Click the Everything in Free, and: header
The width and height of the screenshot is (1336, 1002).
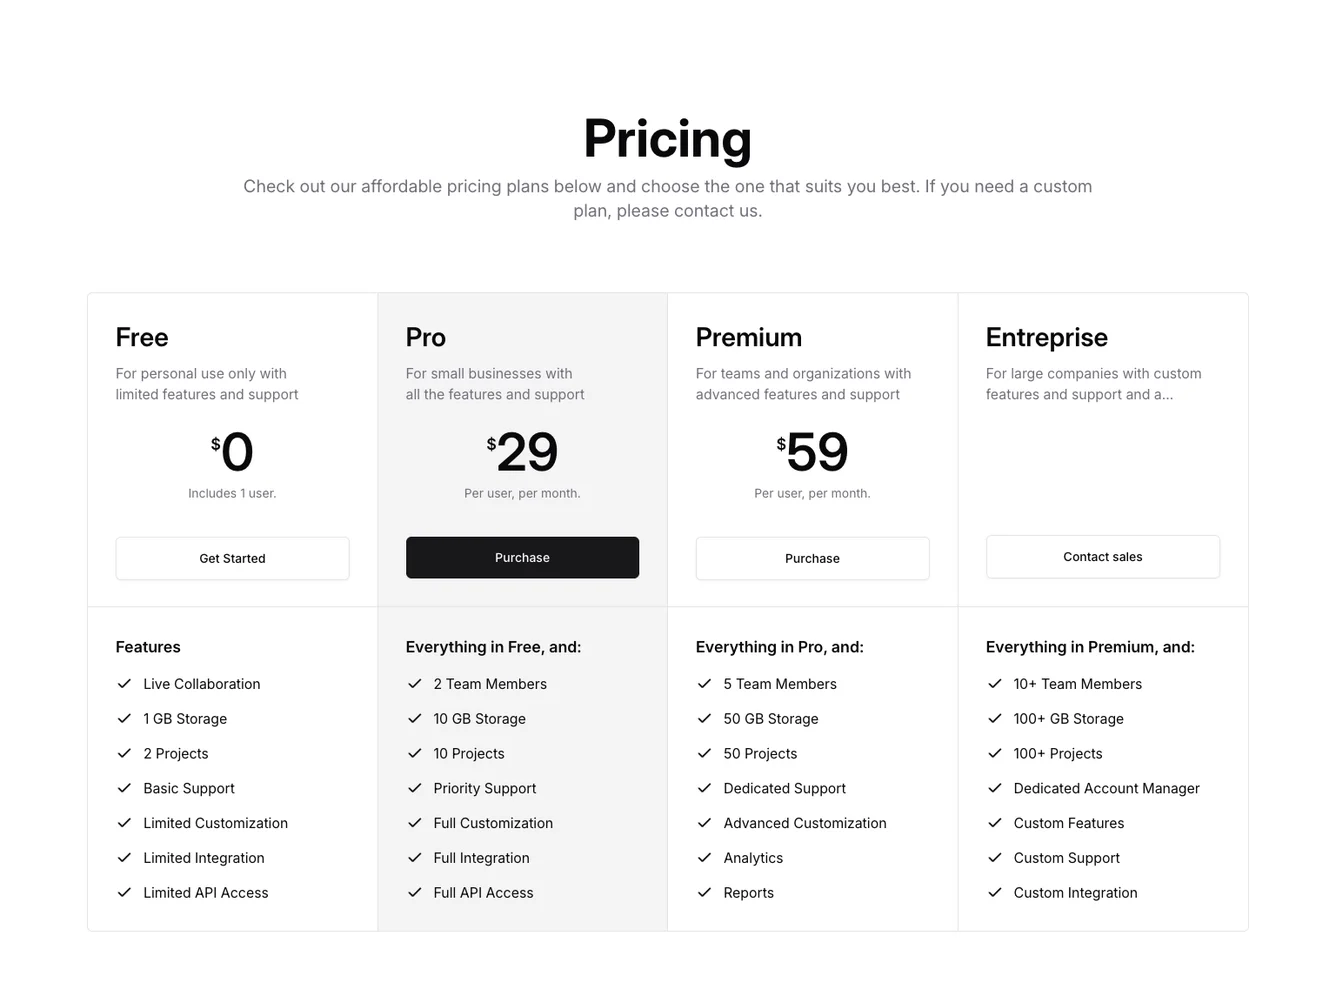point(493,647)
